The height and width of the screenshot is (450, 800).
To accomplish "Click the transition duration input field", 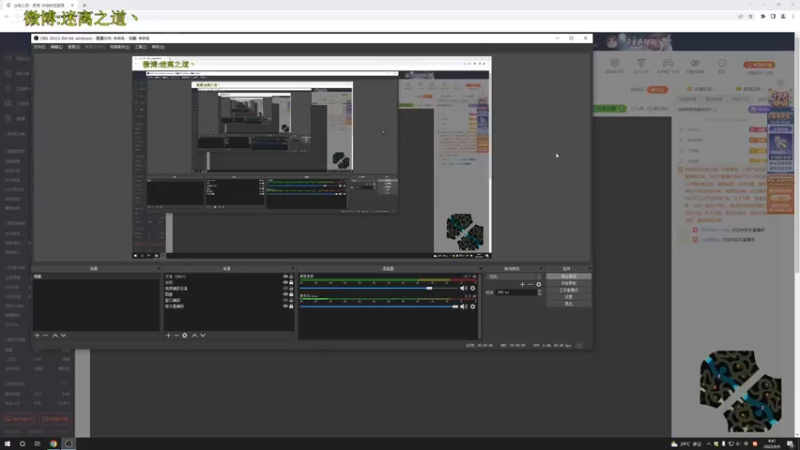I will point(516,292).
